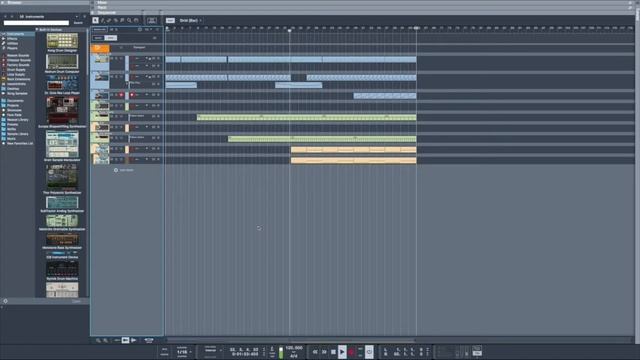The width and height of the screenshot is (640, 360).
Task: Select Desktop in browser sidebar
Action: [x=13, y=89]
